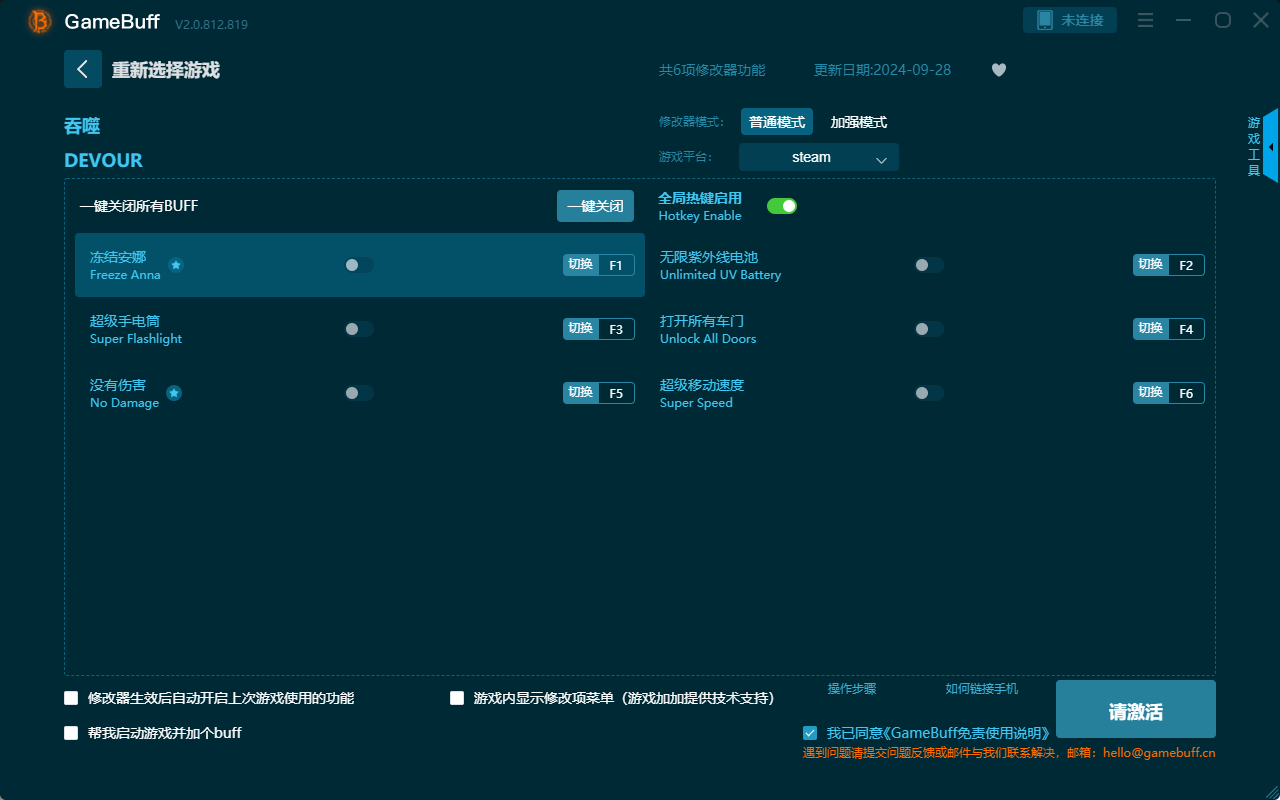Viewport: 1280px width, 800px height.
Task: Open the steam game platform dropdown
Action: [x=818, y=157]
